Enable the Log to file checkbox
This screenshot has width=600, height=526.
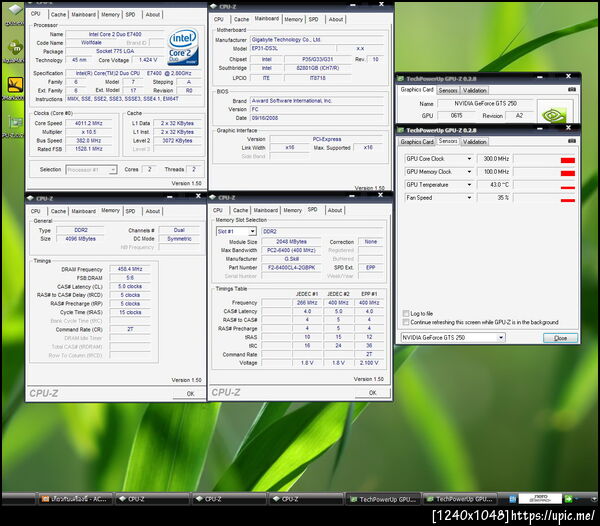pyautogui.click(x=406, y=313)
